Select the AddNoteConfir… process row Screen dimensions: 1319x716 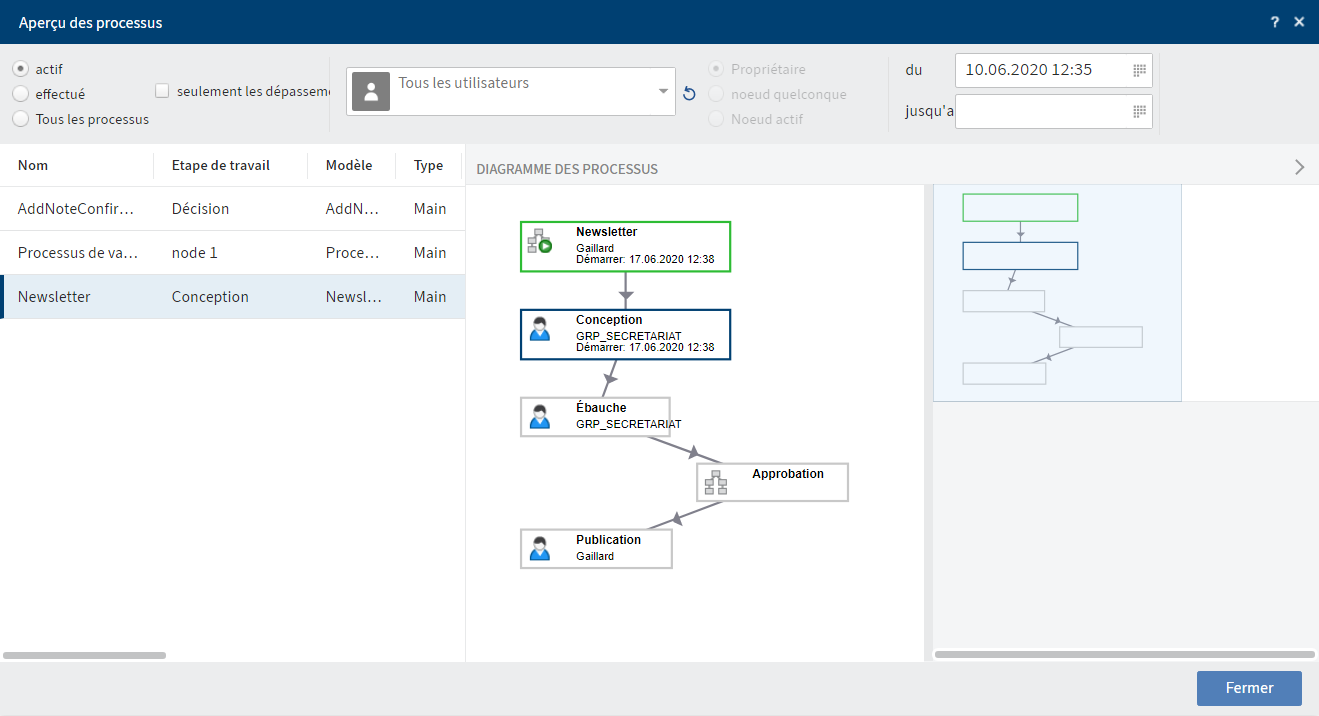232,209
